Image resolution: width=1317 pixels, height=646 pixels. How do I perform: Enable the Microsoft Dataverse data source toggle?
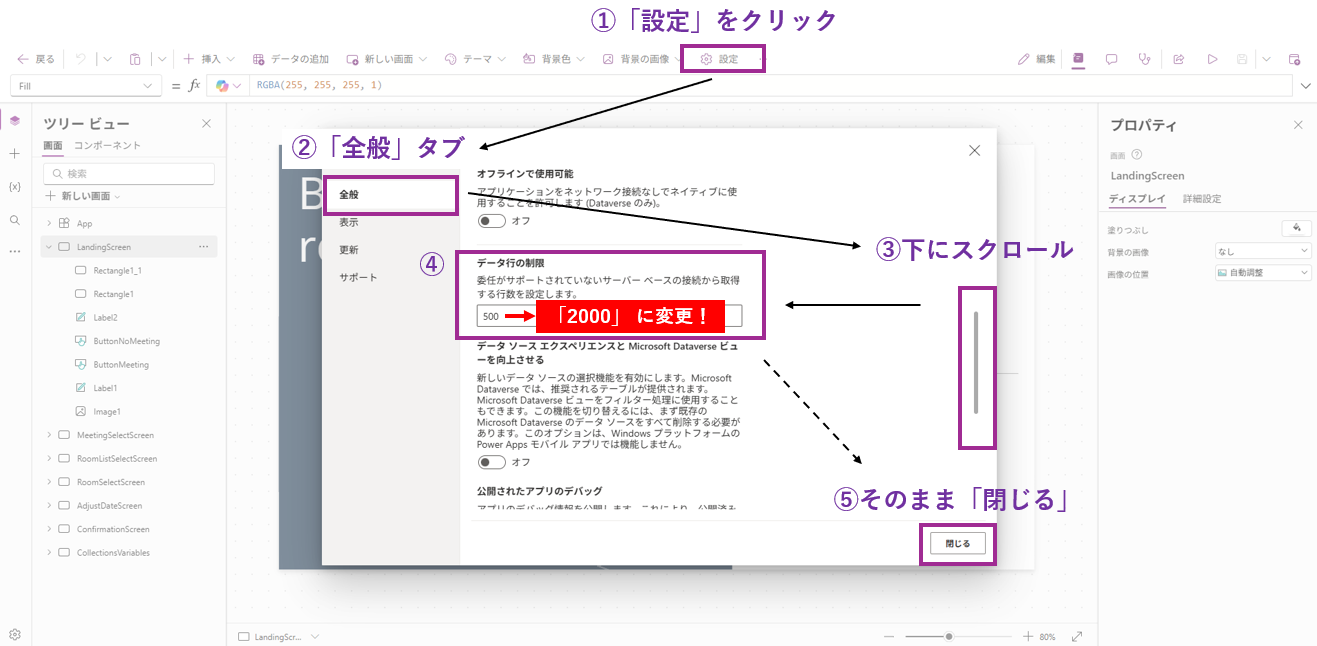[491, 462]
